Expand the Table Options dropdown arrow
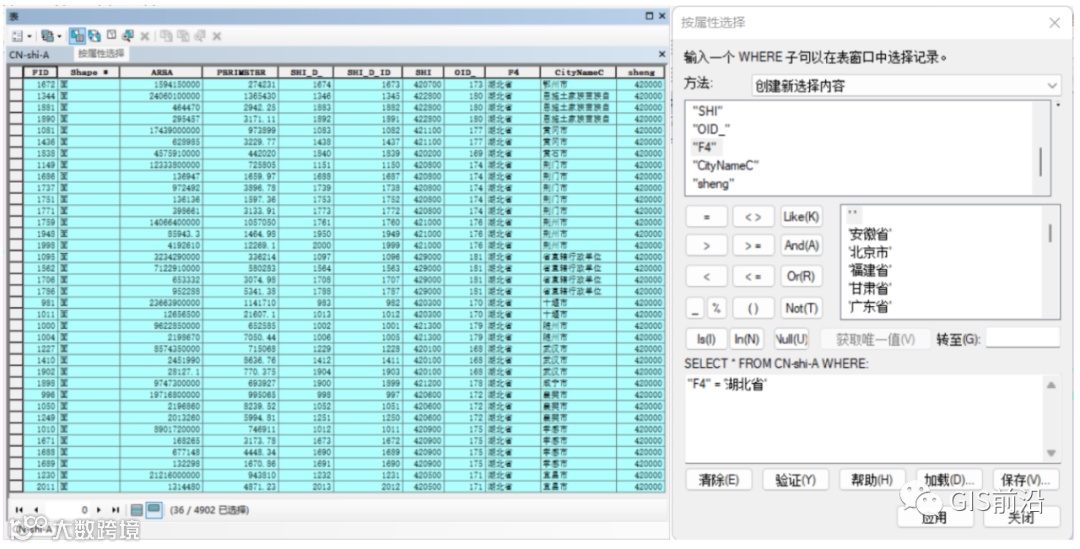This screenshot has width=1080, height=549. pyautogui.click(x=29, y=37)
